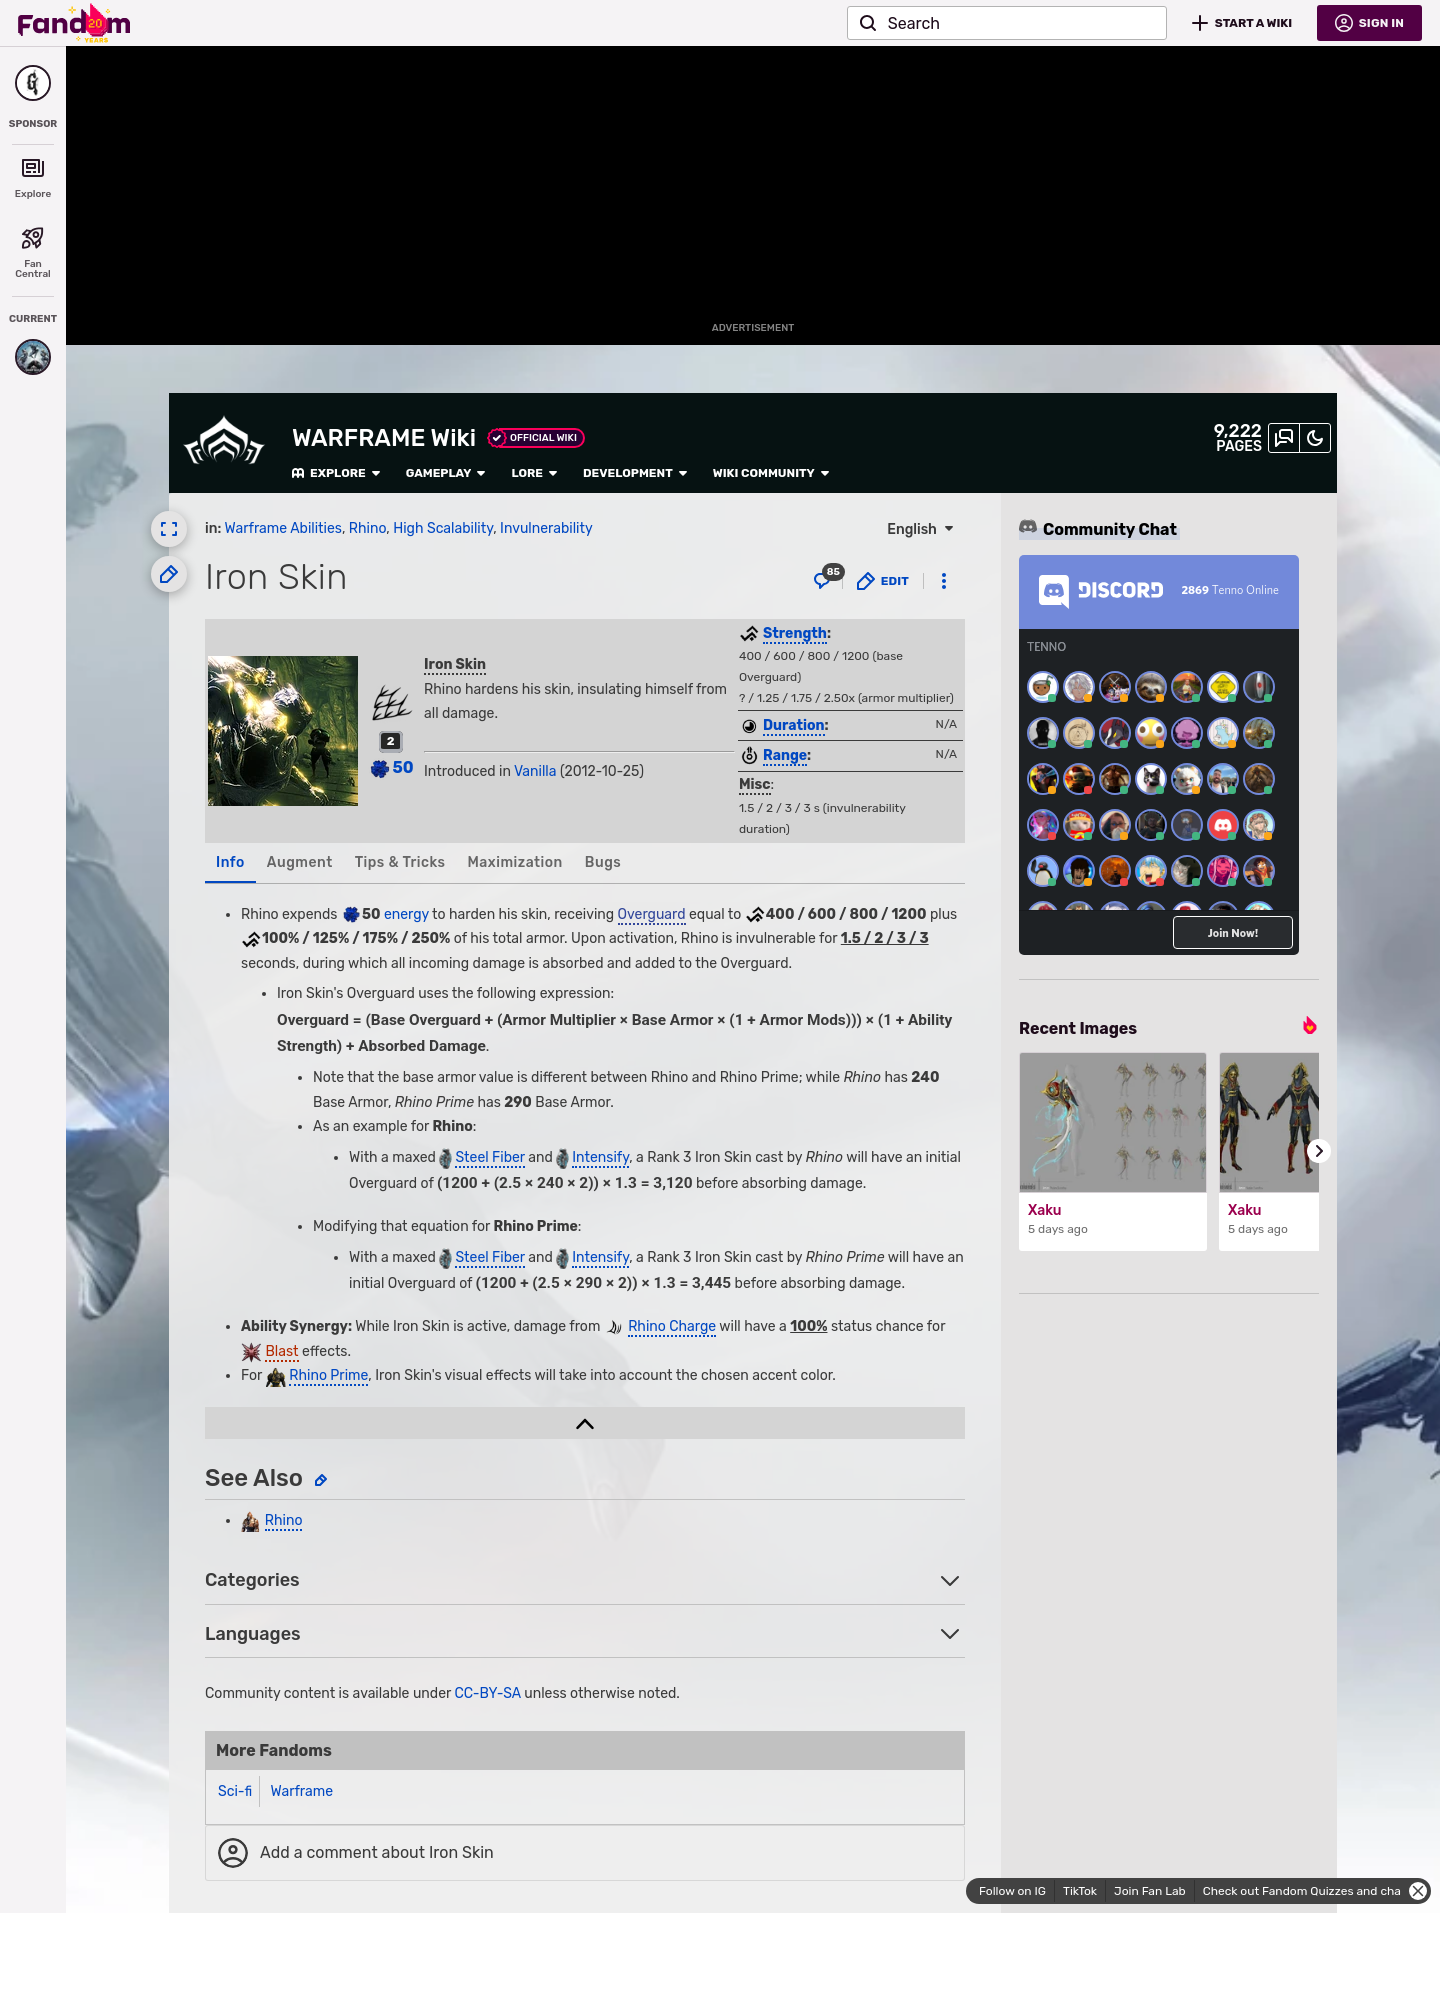Collapse the article with up chevron bar

click(x=585, y=1423)
